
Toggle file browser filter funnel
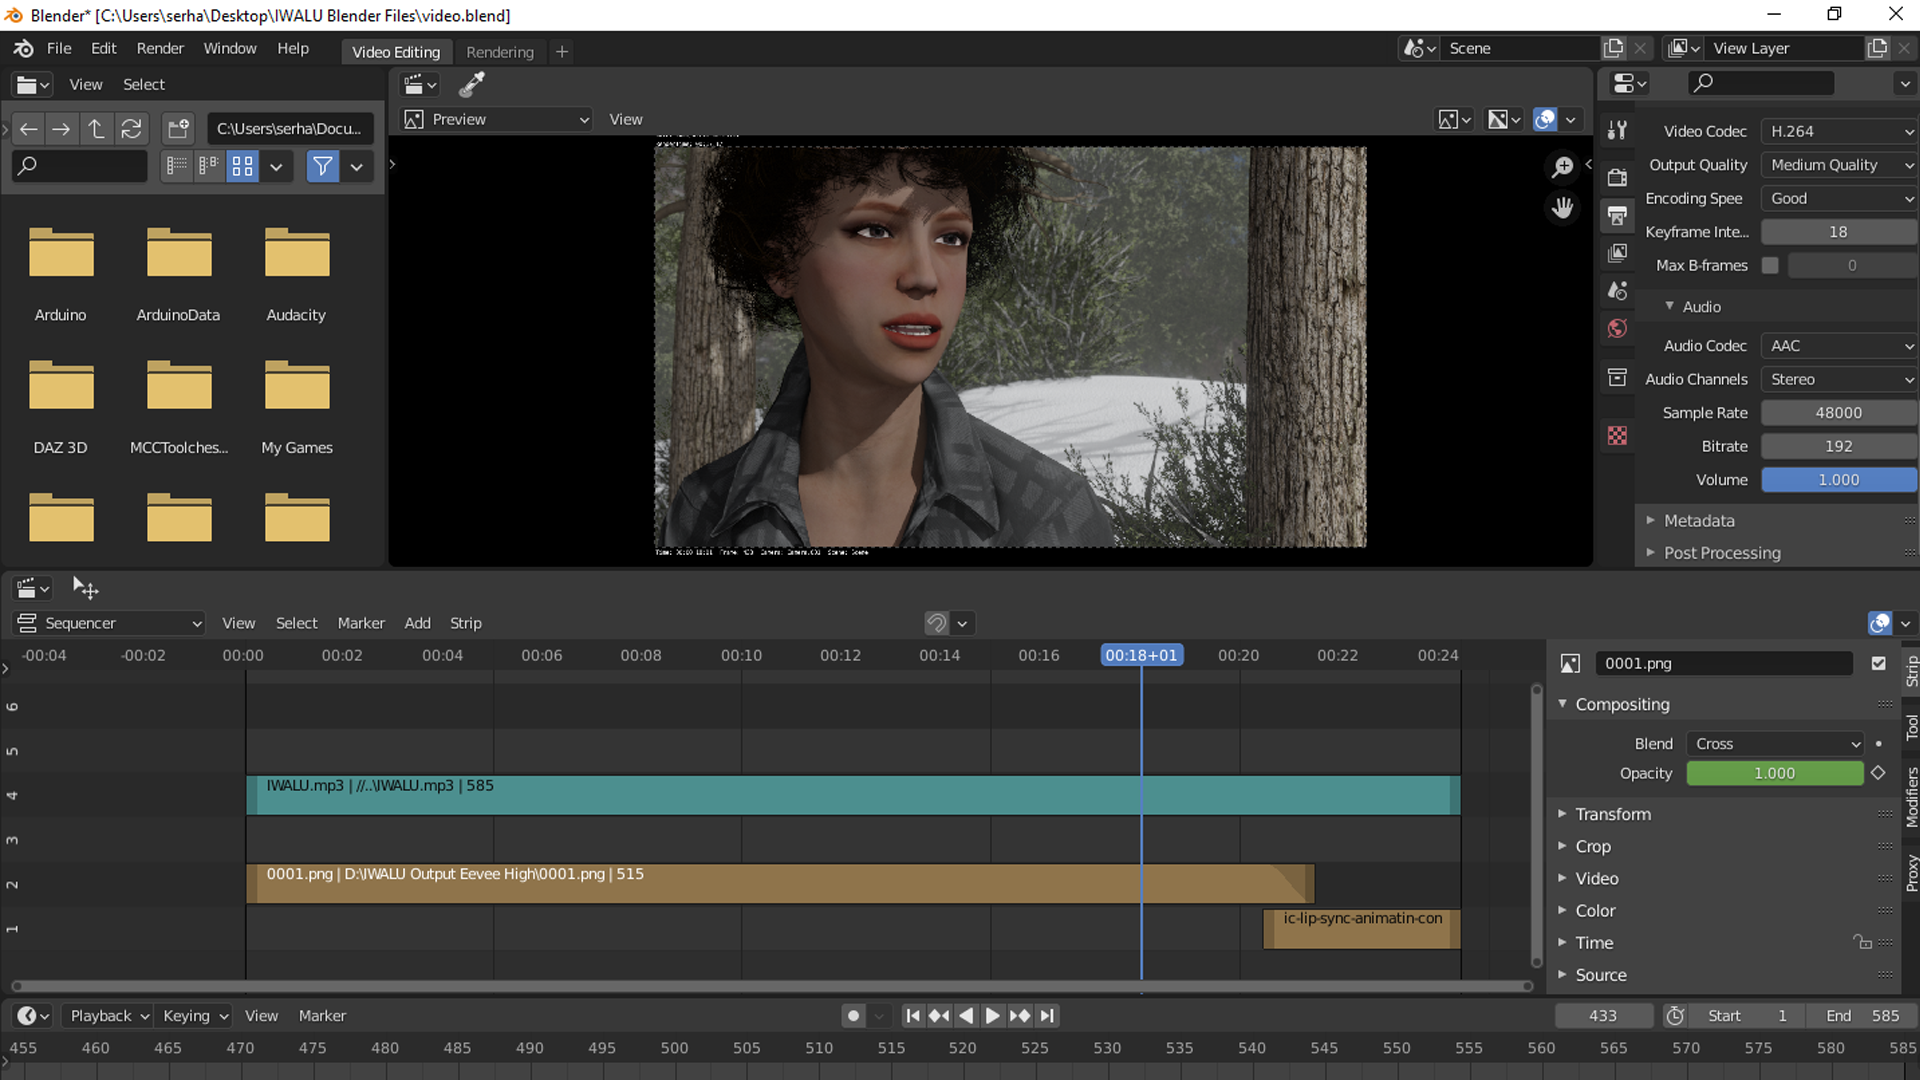point(323,166)
